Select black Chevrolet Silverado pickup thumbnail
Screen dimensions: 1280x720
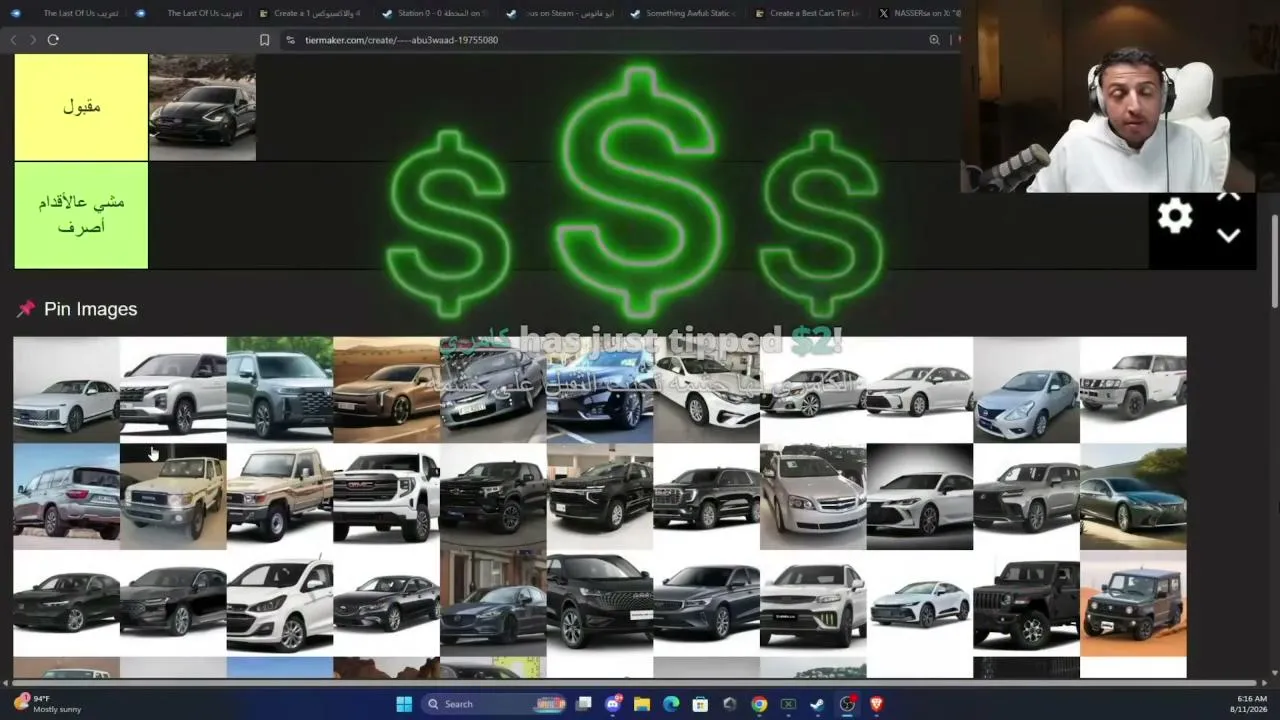pyautogui.click(x=493, y=496)
